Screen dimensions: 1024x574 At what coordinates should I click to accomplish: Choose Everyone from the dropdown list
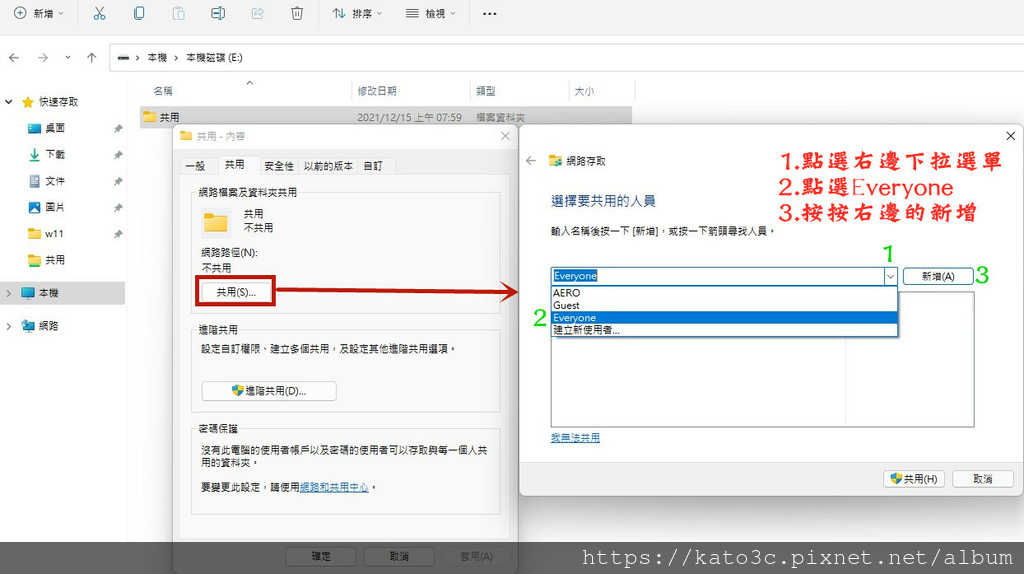(724, 317)
